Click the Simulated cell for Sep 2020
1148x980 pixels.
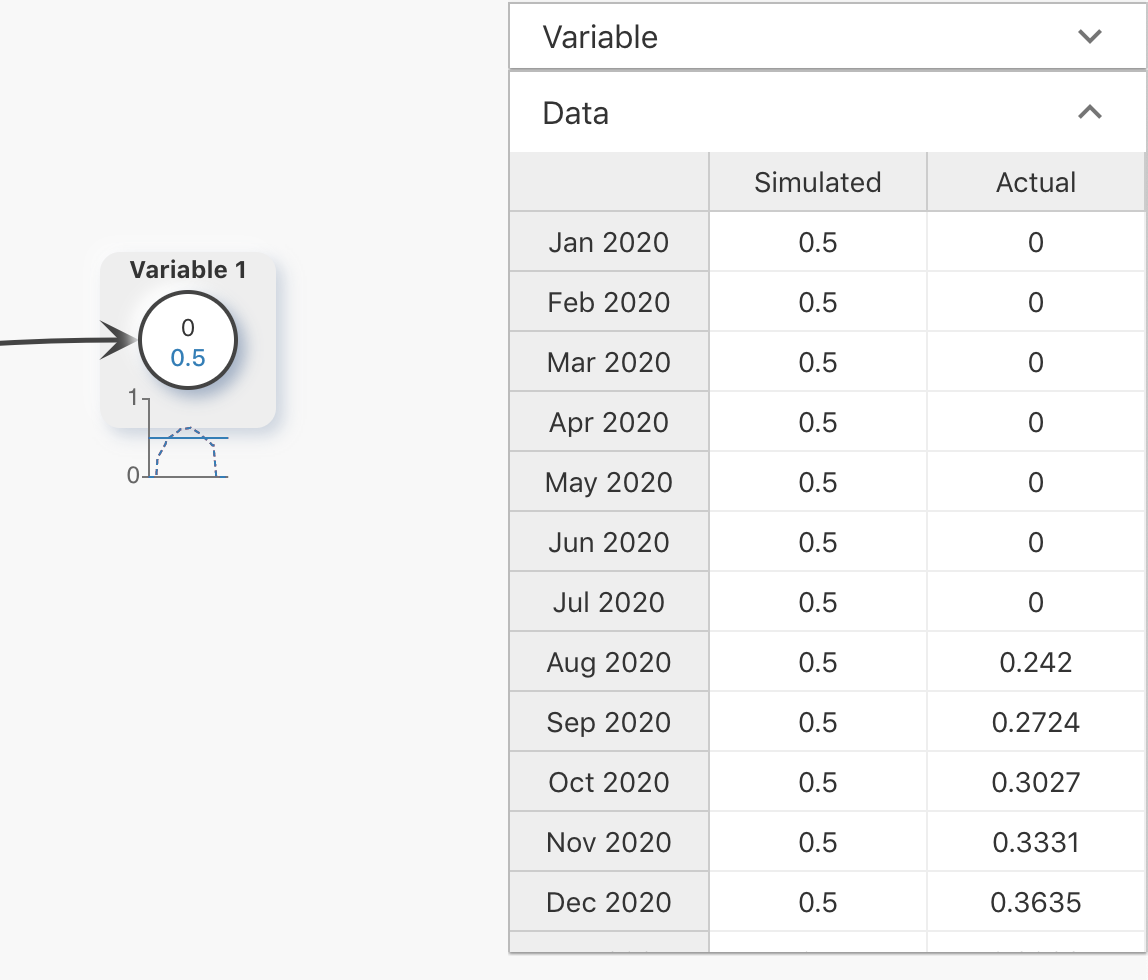(818, 722)
